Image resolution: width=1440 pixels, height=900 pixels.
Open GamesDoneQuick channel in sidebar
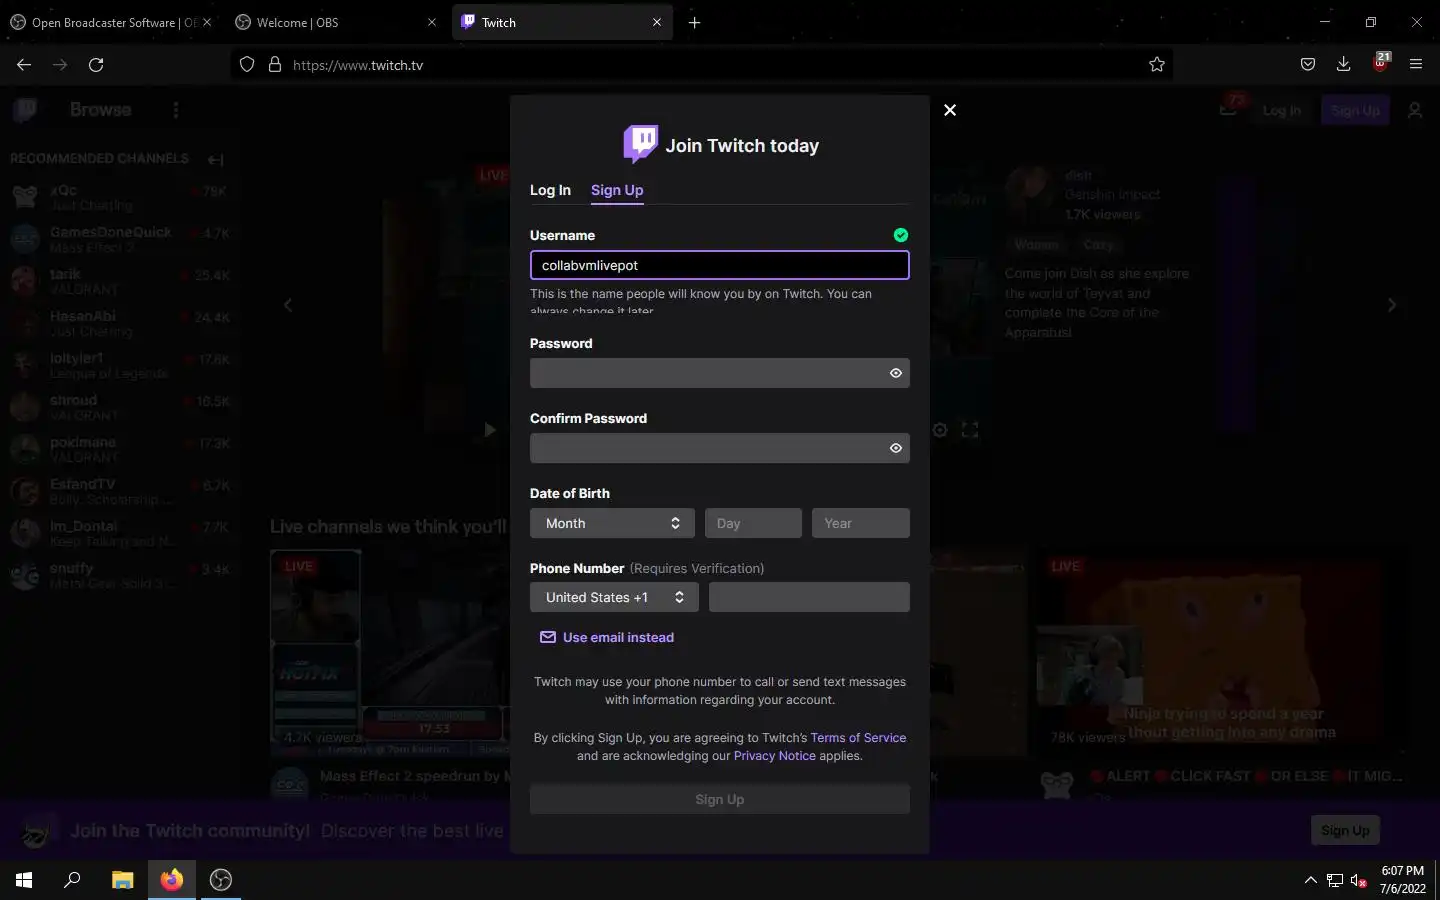(120, 239)
